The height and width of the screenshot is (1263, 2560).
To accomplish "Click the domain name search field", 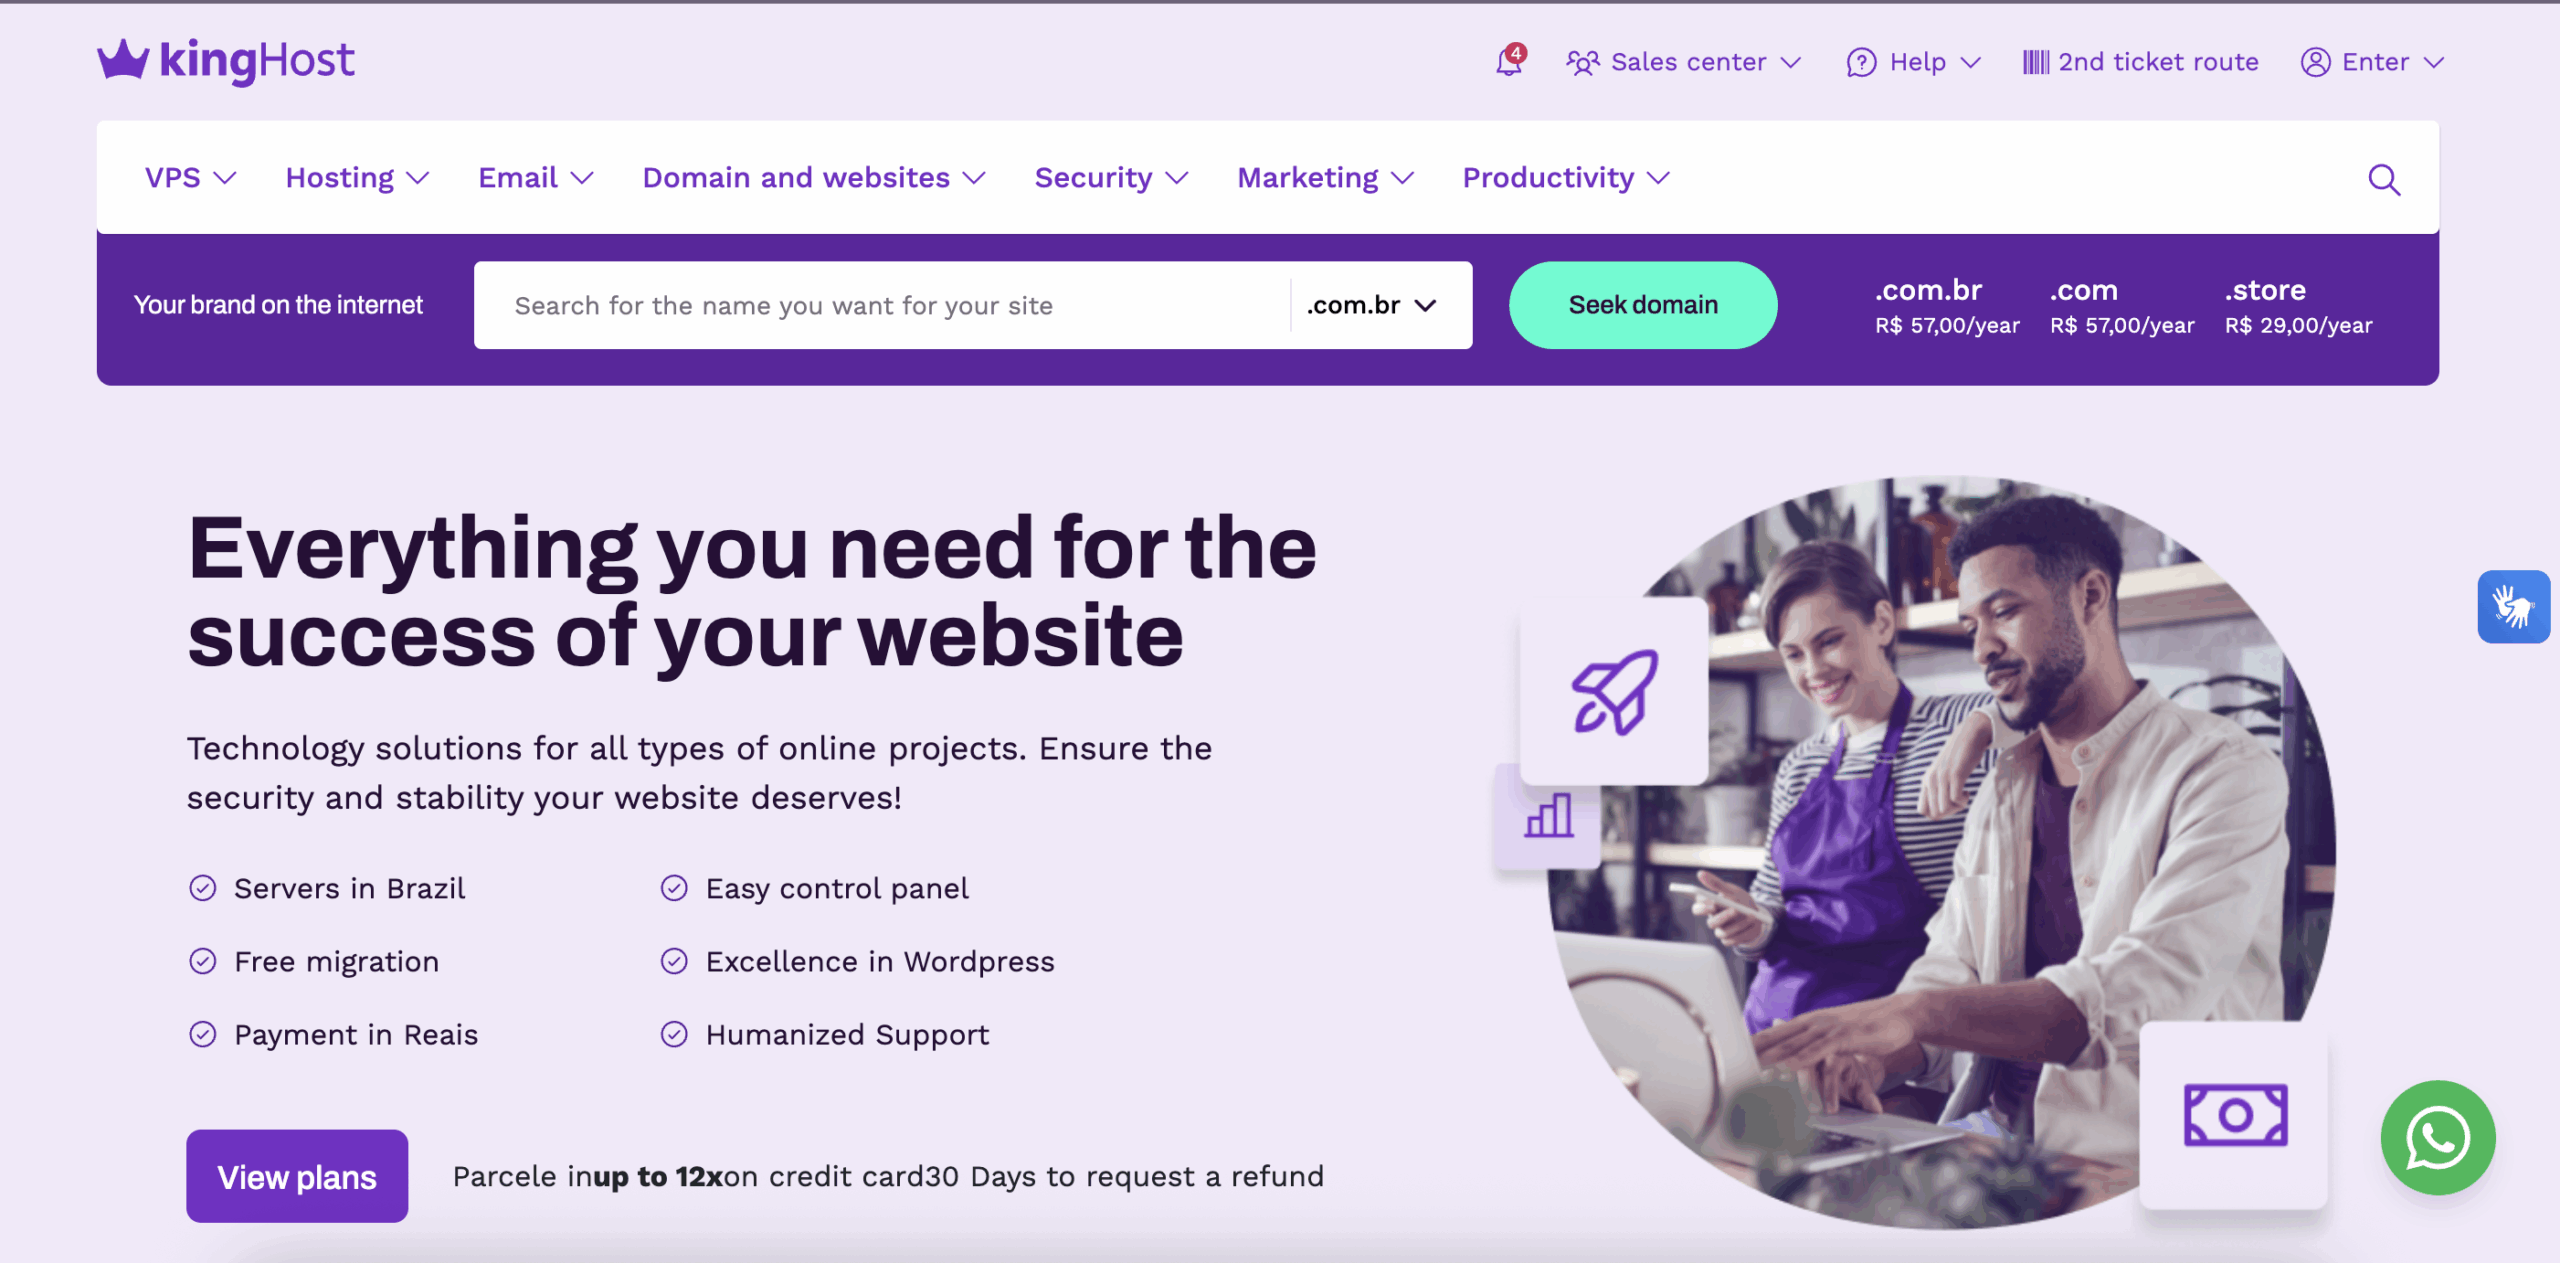I will tap(882, 305).
